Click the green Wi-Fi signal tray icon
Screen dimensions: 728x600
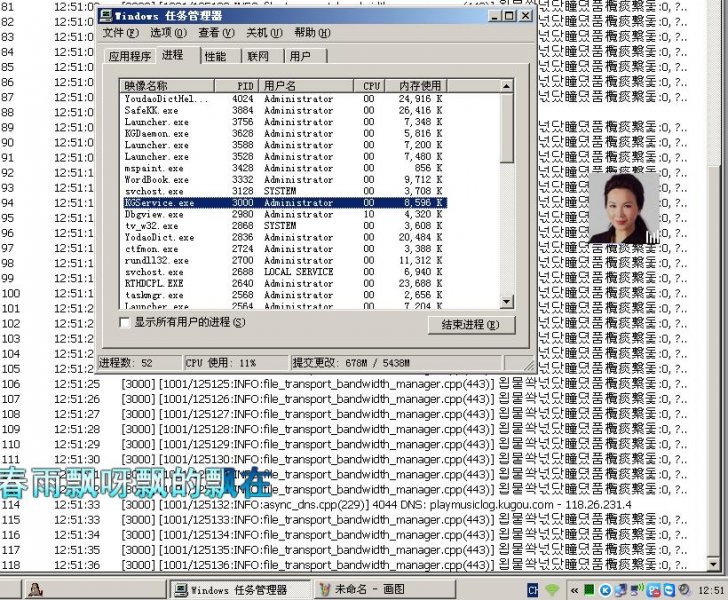coord(552,590)
